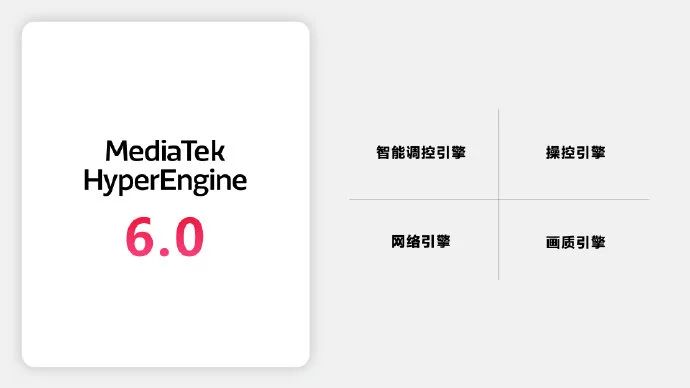Select the HyperEngine title text
Image resolution: width=690 pixels, height=388 pixels.
click(x=165, y=181)
